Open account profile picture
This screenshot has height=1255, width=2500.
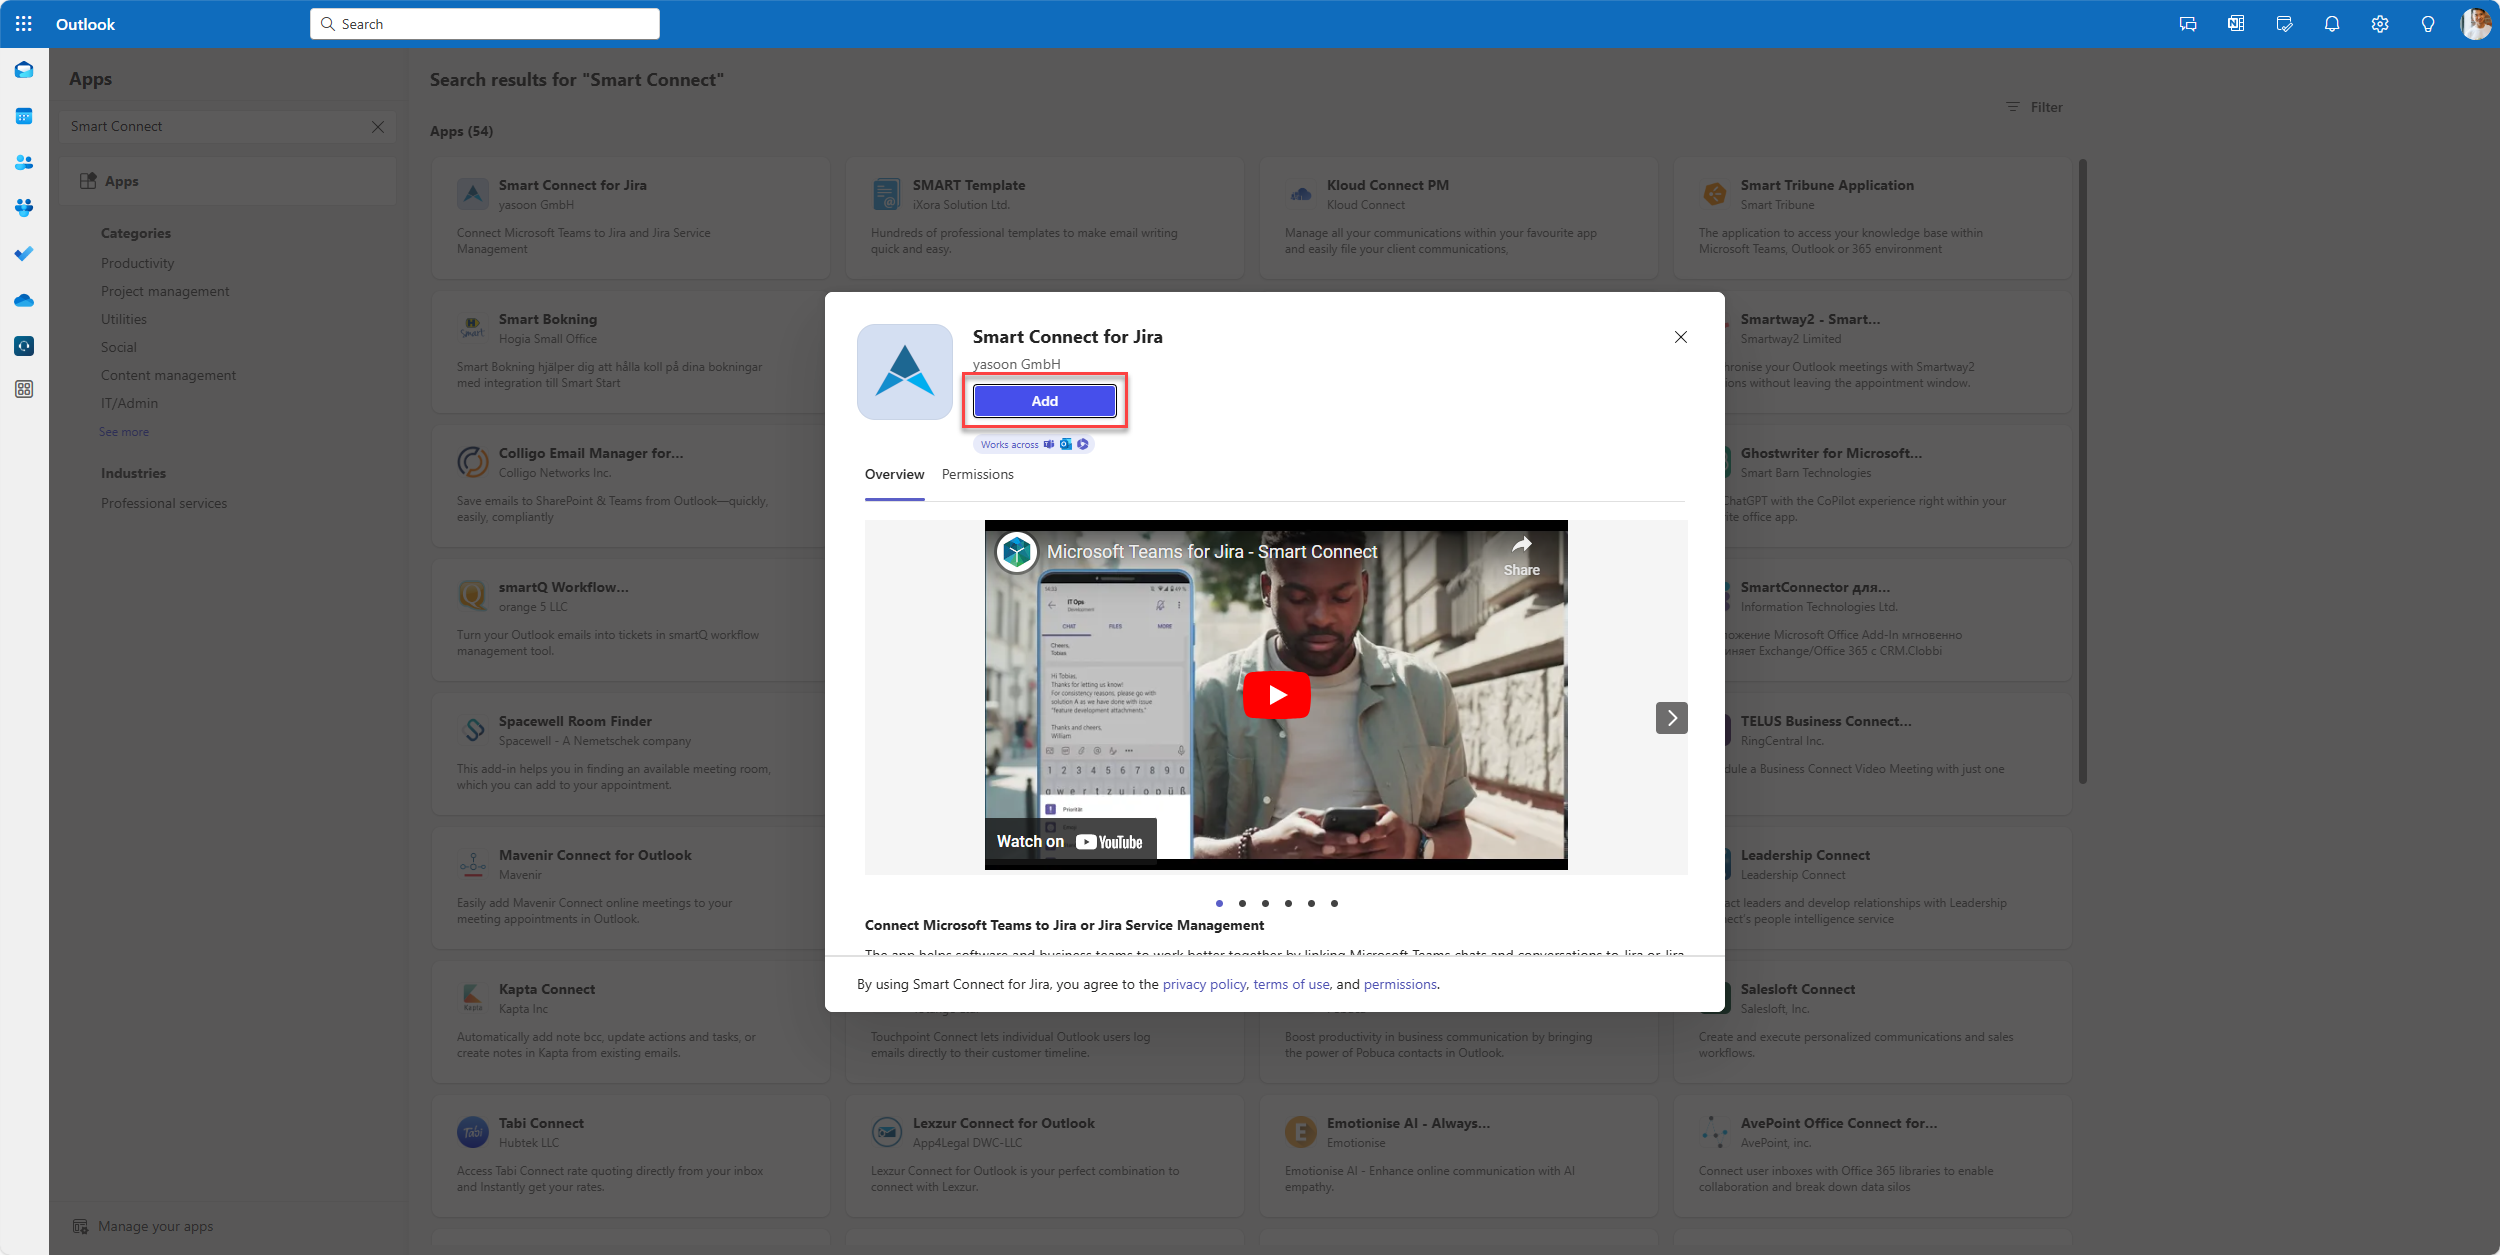pos(2476,24)
